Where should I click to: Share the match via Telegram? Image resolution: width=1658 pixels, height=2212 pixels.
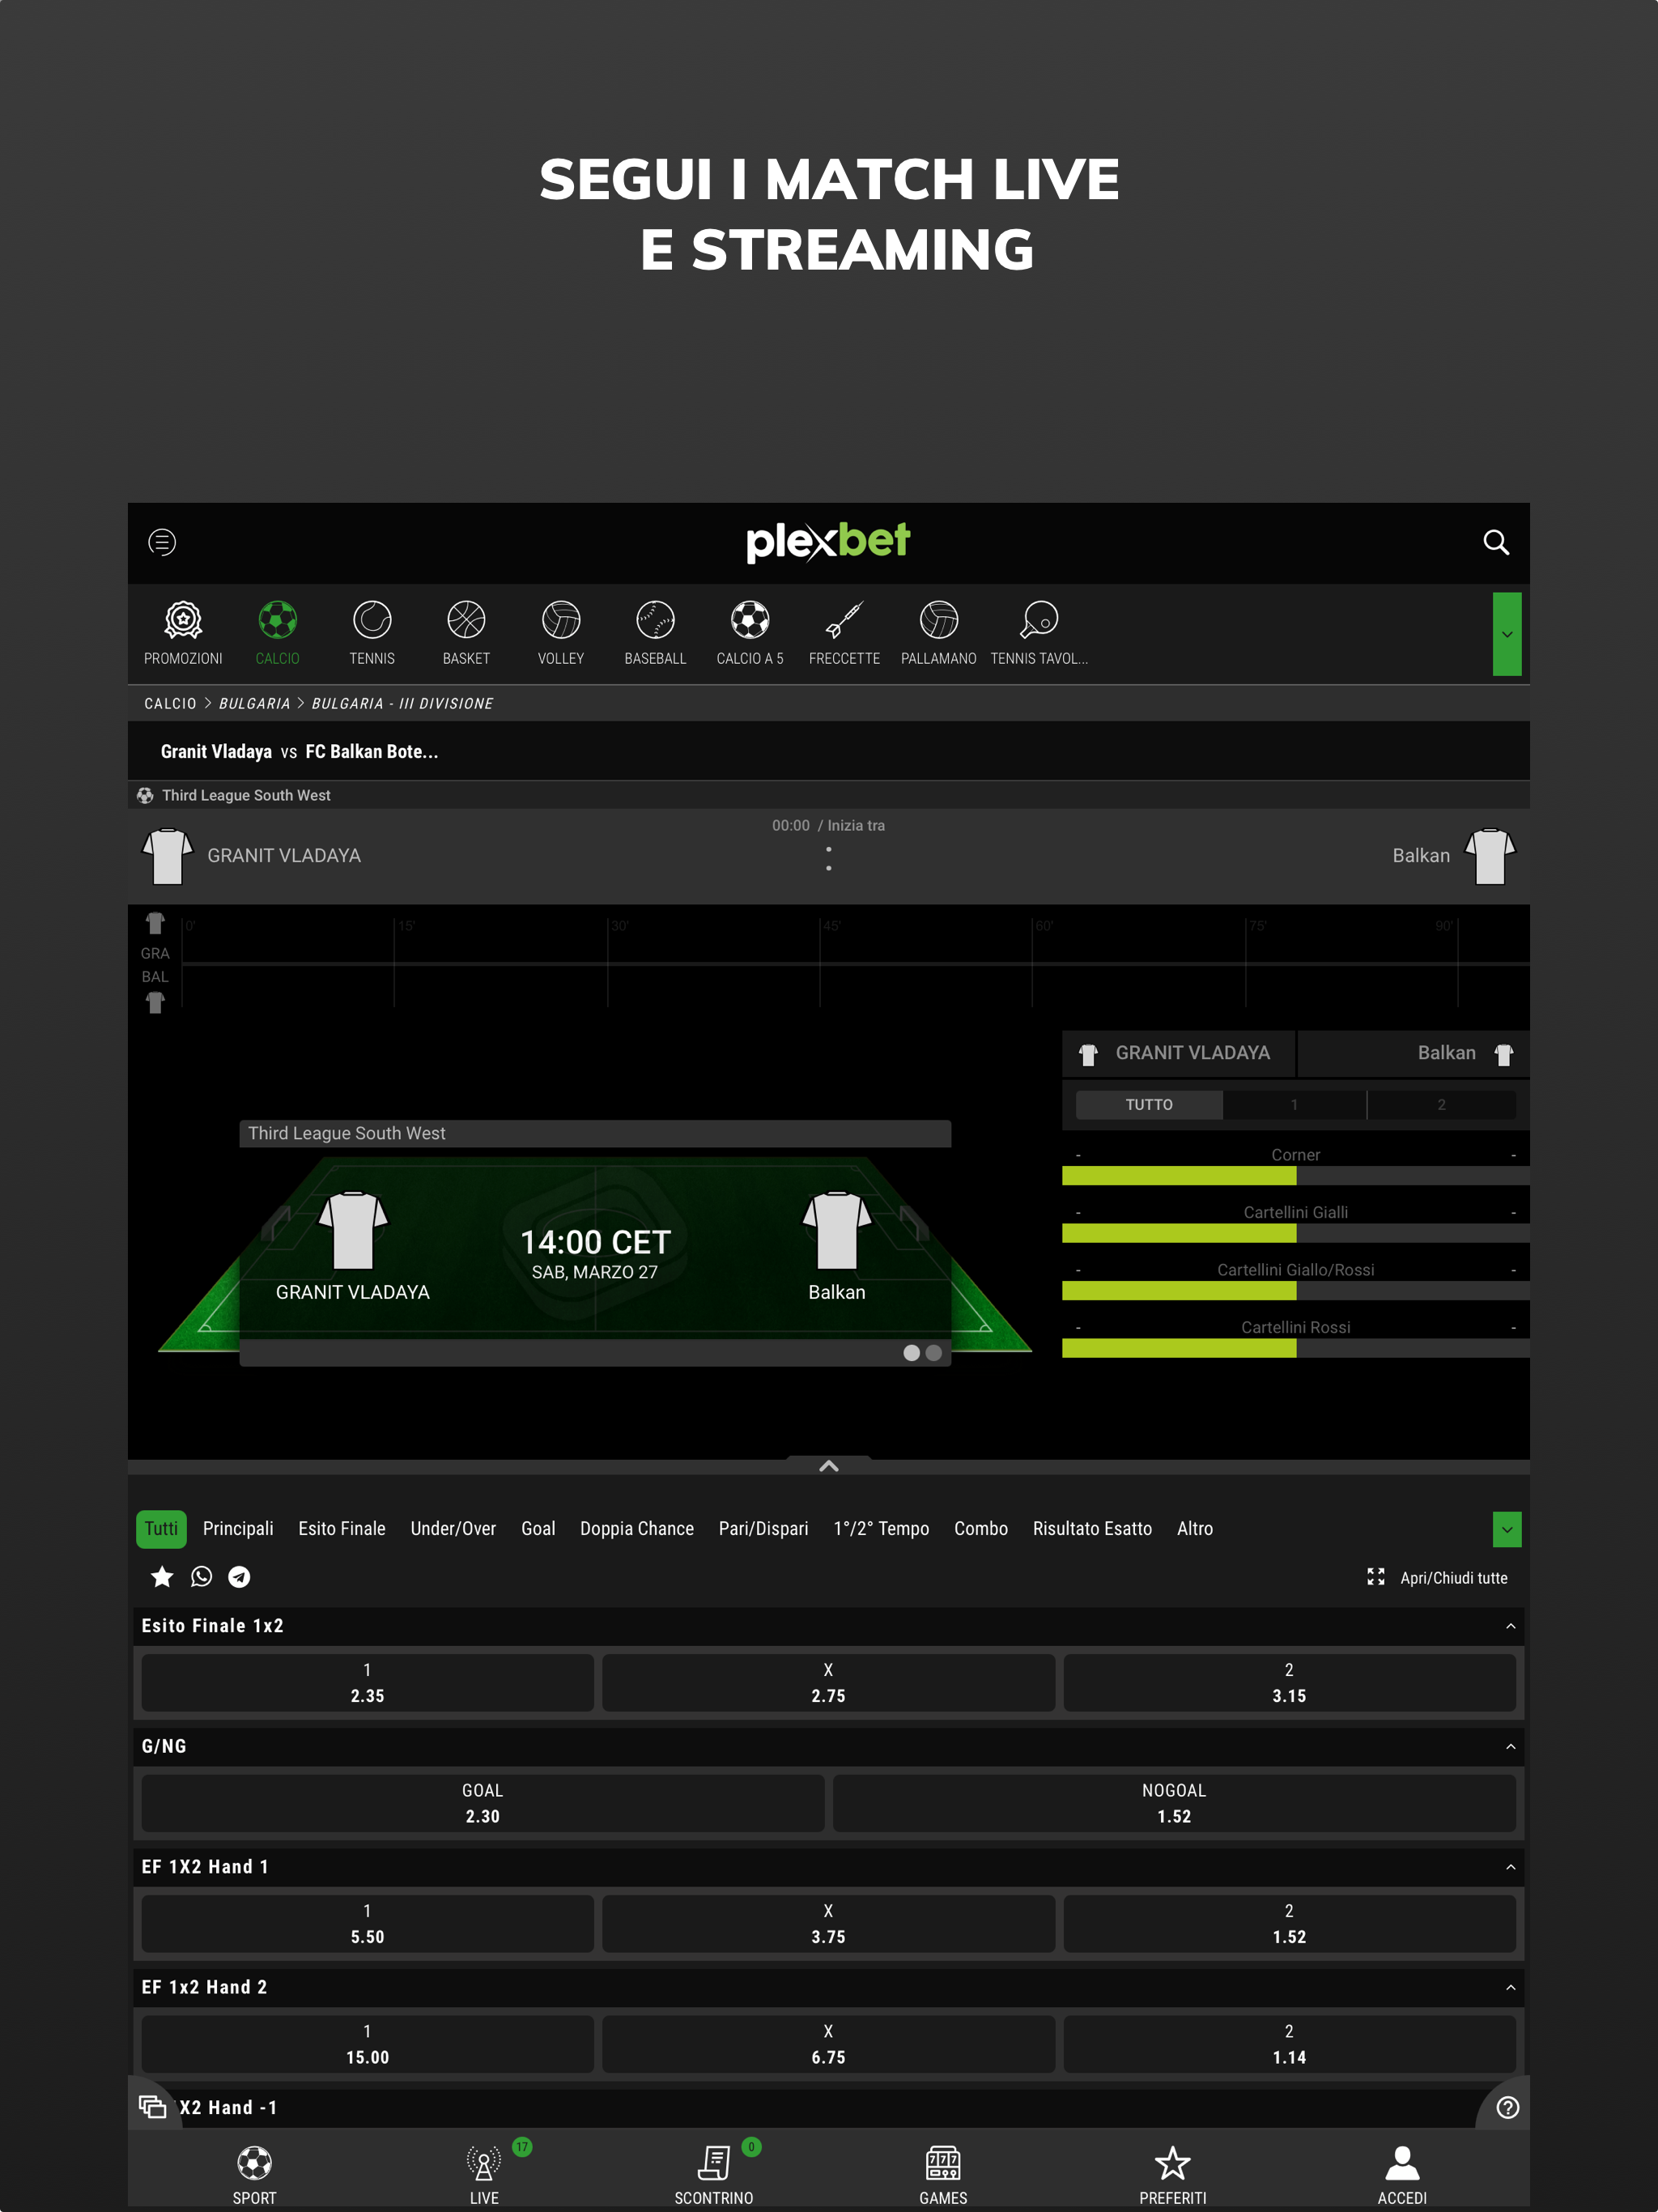(239, 1577)
